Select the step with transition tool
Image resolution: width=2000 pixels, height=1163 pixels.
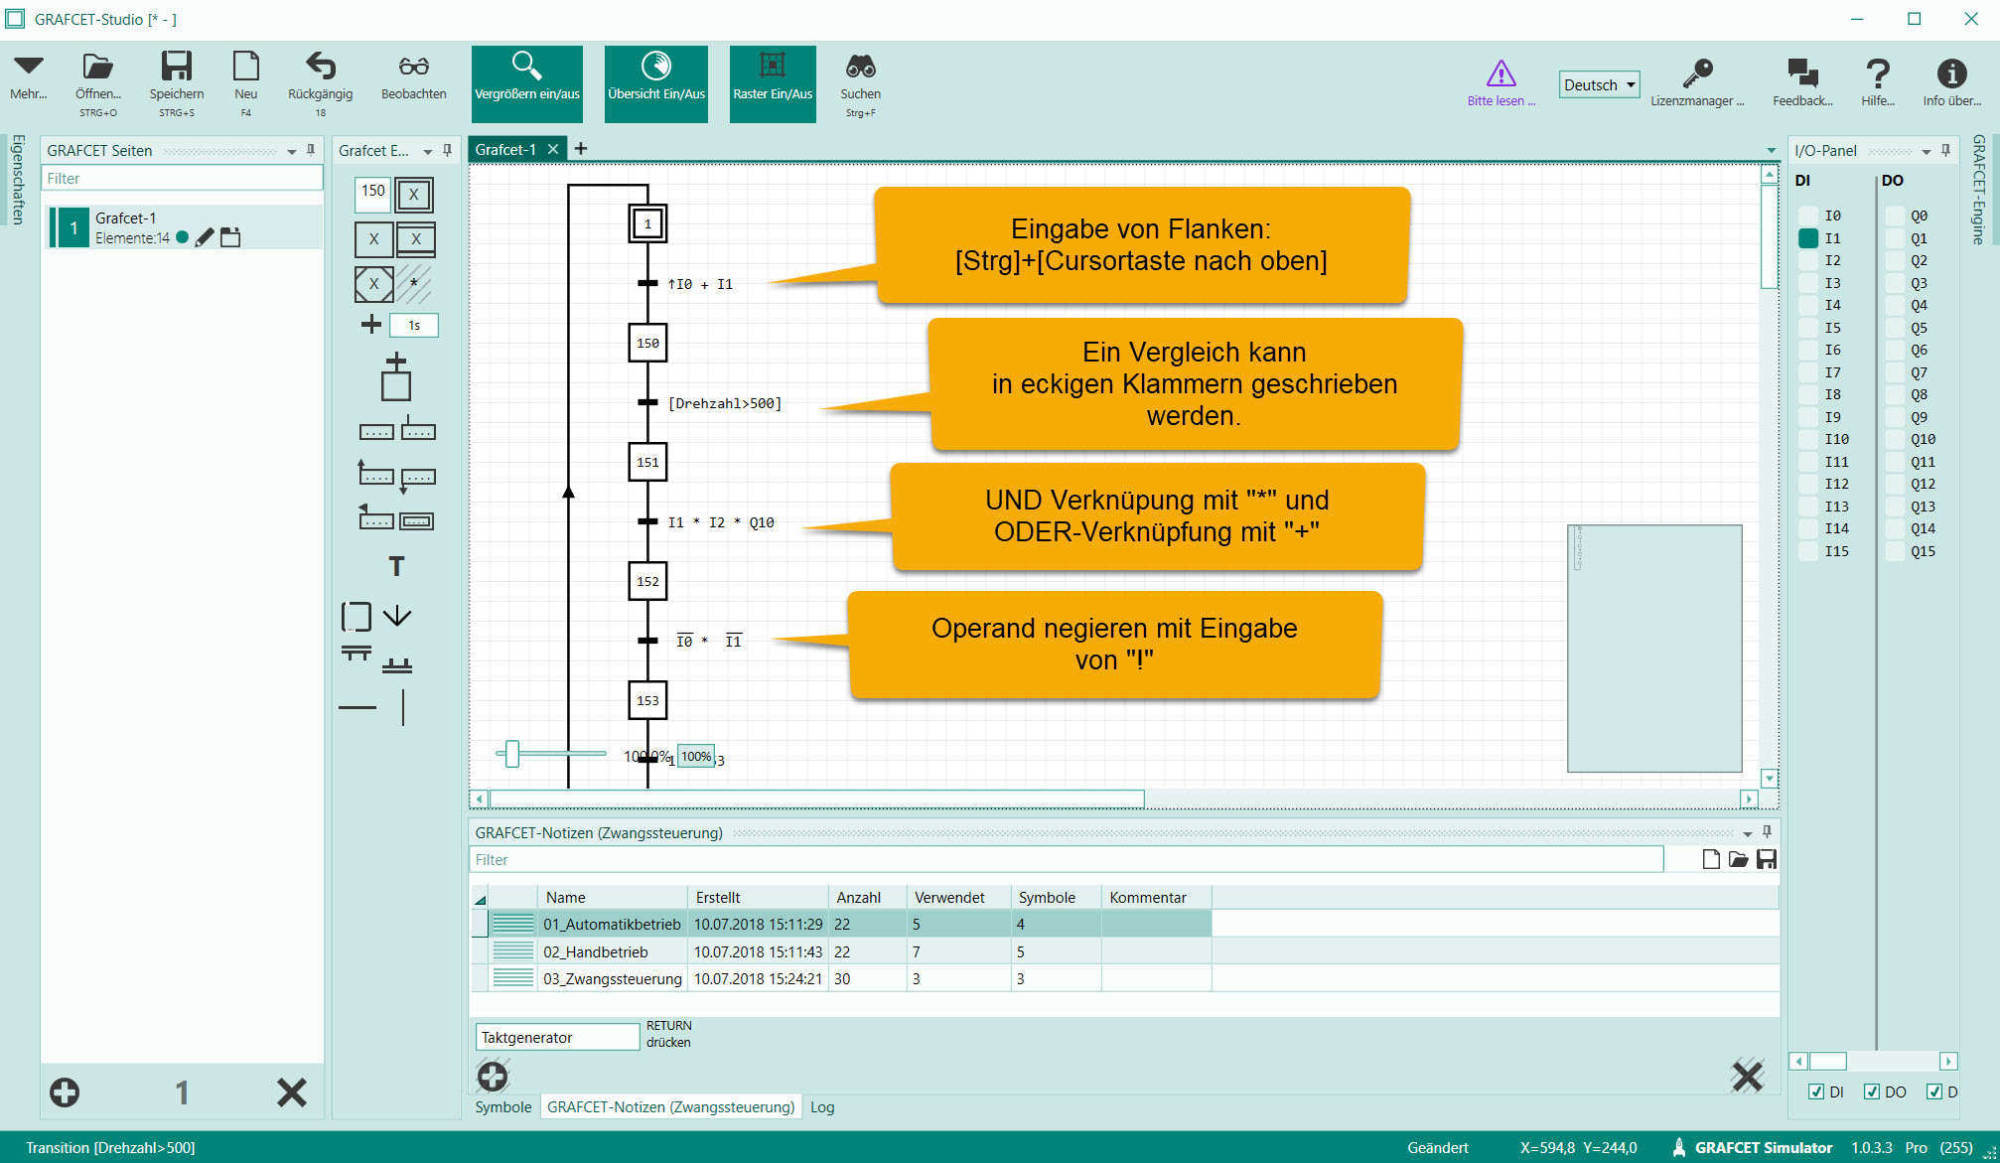pos(396,377)
